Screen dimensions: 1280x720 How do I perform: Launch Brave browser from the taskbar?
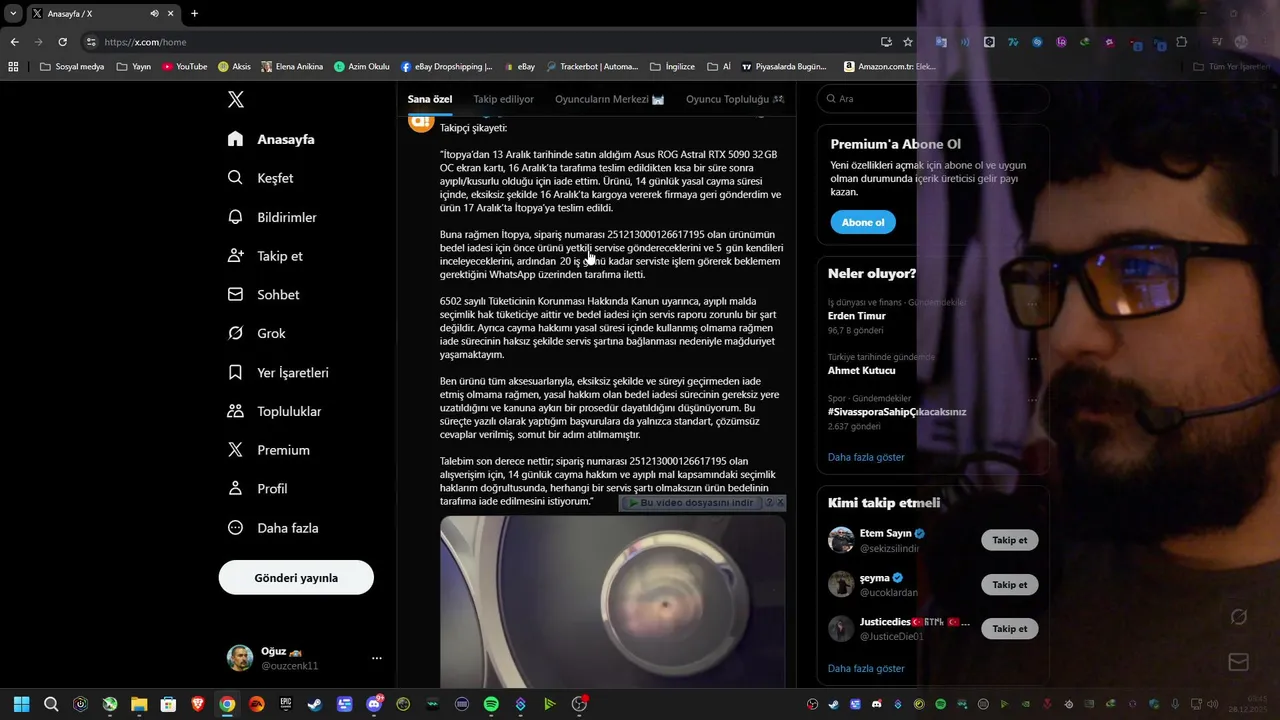click(198, 704)
